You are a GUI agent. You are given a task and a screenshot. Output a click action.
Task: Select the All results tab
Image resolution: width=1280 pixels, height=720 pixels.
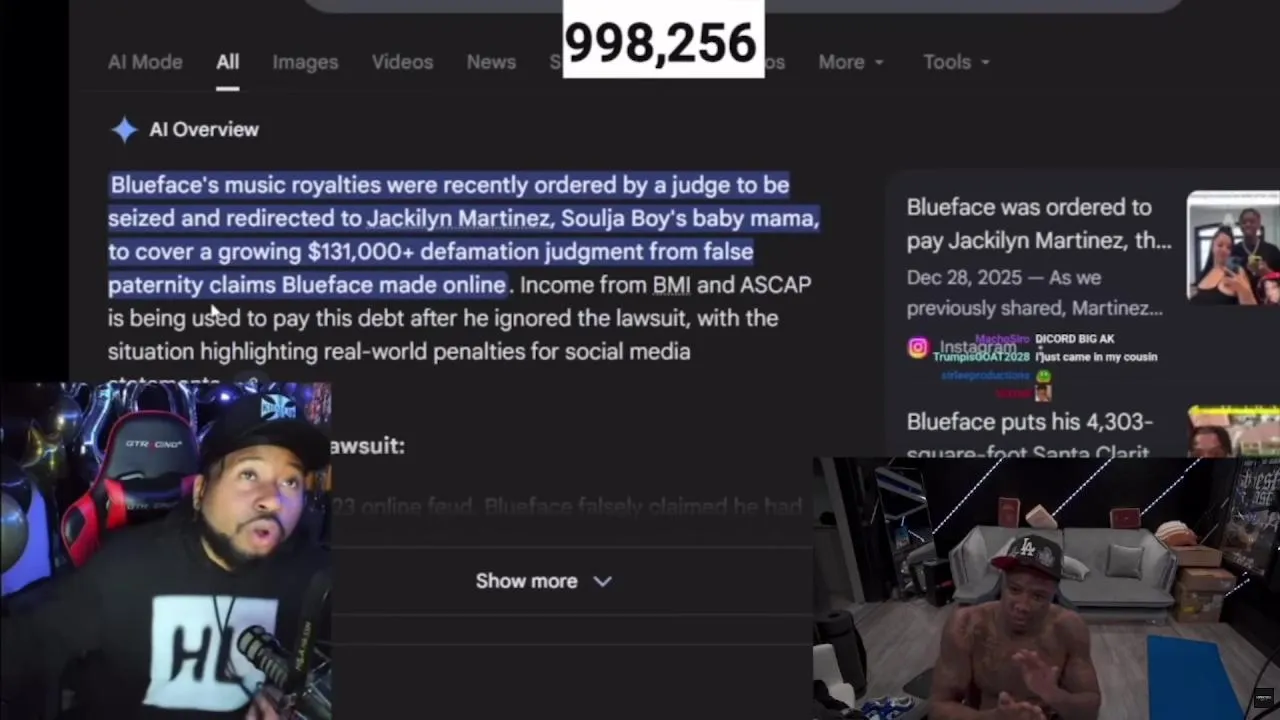point(228,62)
